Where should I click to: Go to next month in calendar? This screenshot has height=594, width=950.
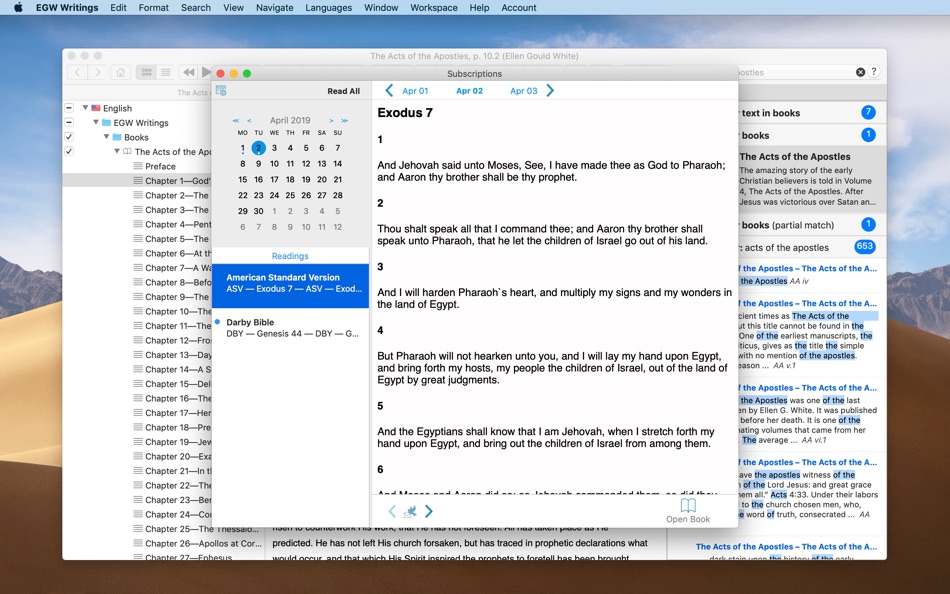coord(331,121)
